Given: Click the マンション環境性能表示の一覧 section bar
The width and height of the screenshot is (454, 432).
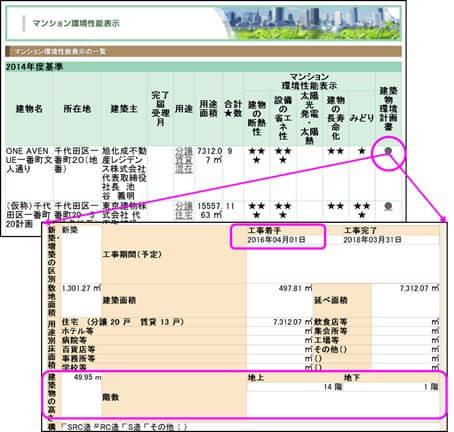Looking at the screenshot, I should [203, 51].
